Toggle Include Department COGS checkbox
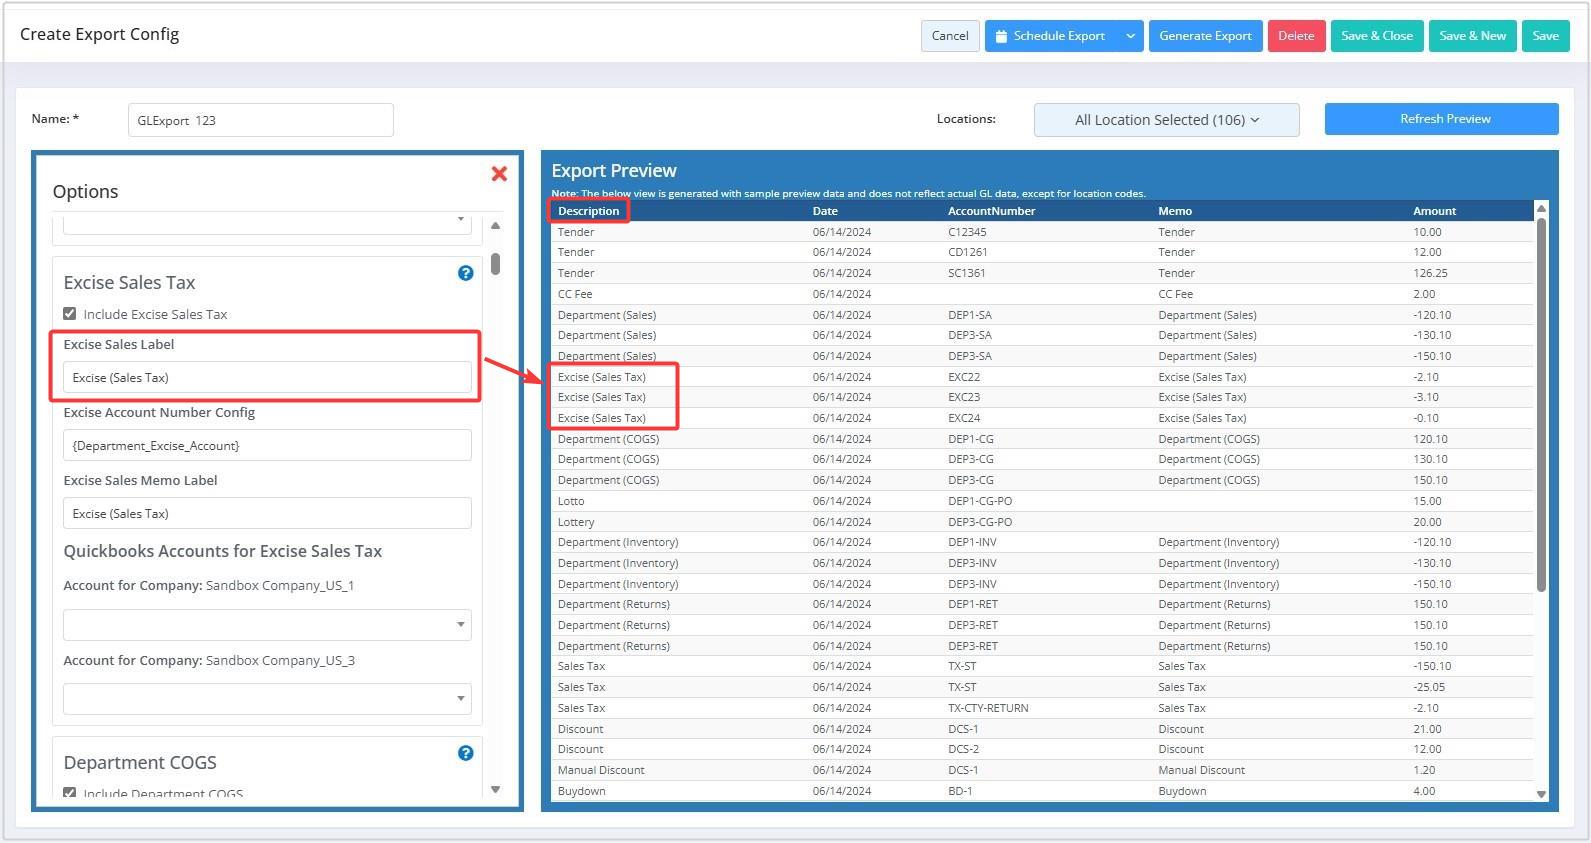This screenshot has height=843, width=1591. [x=70, y=793]
